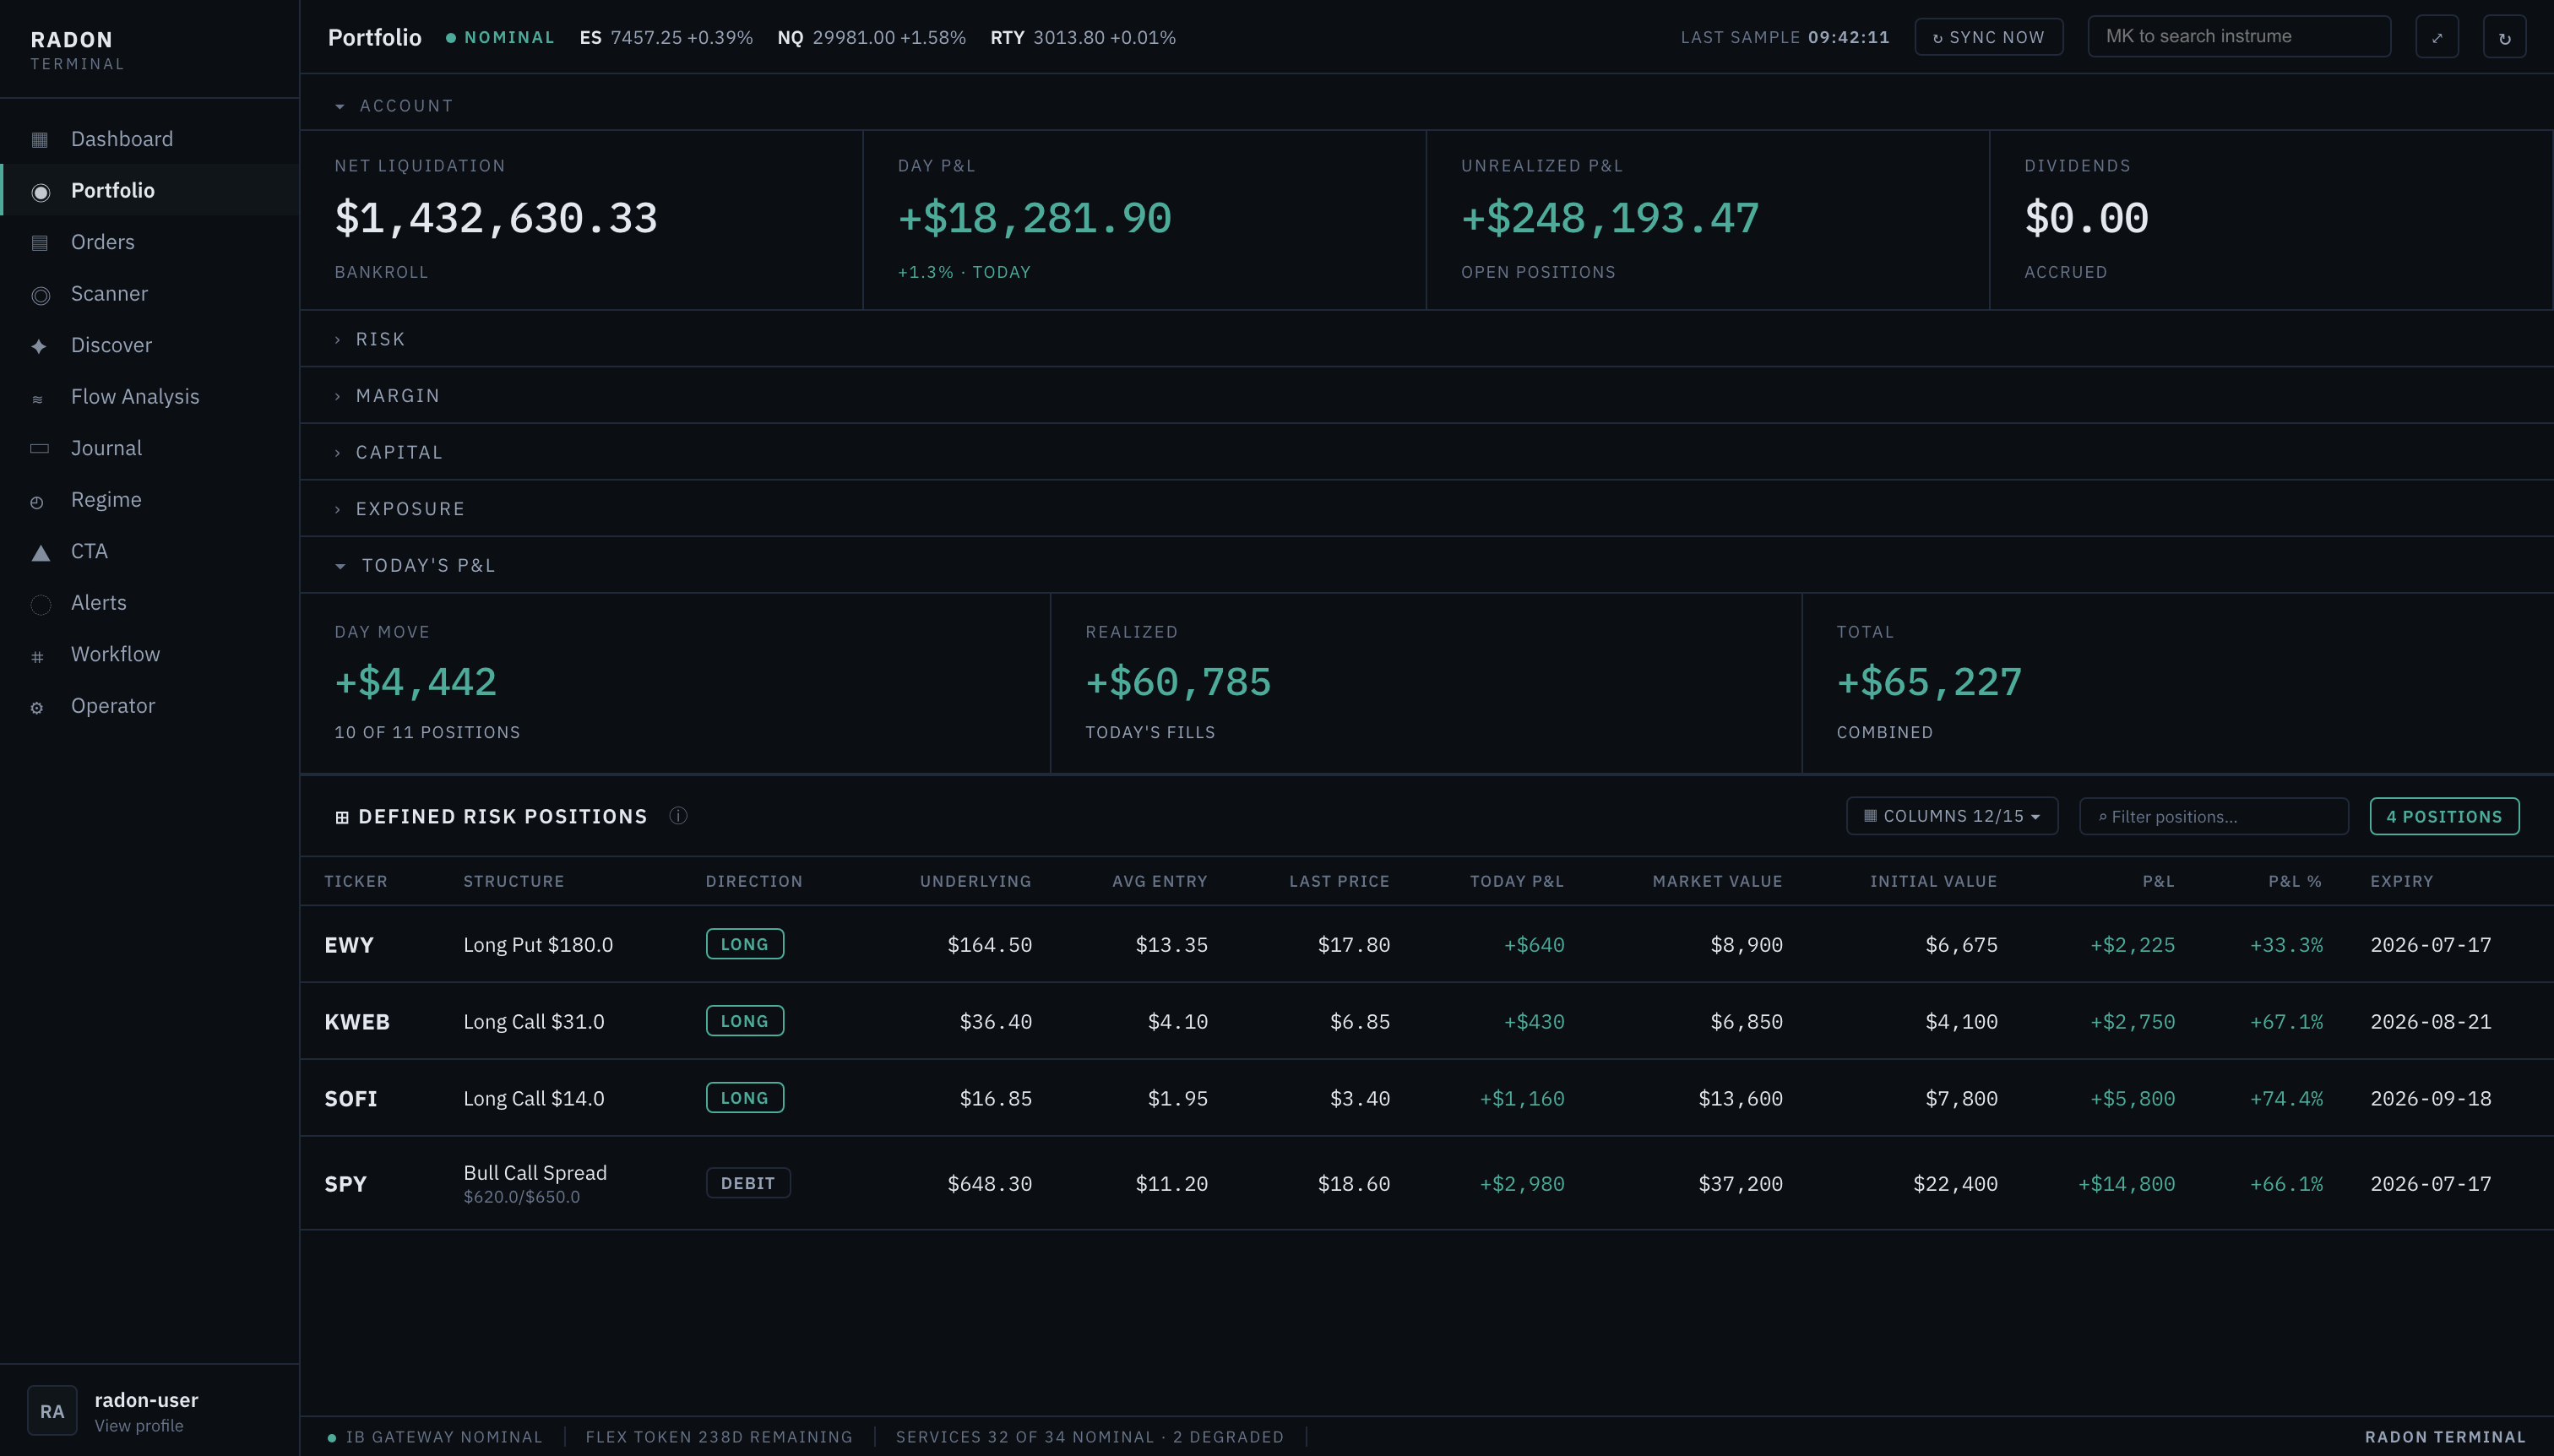
Task: Switch to the Journal page
Action: (x=150, y=448)
